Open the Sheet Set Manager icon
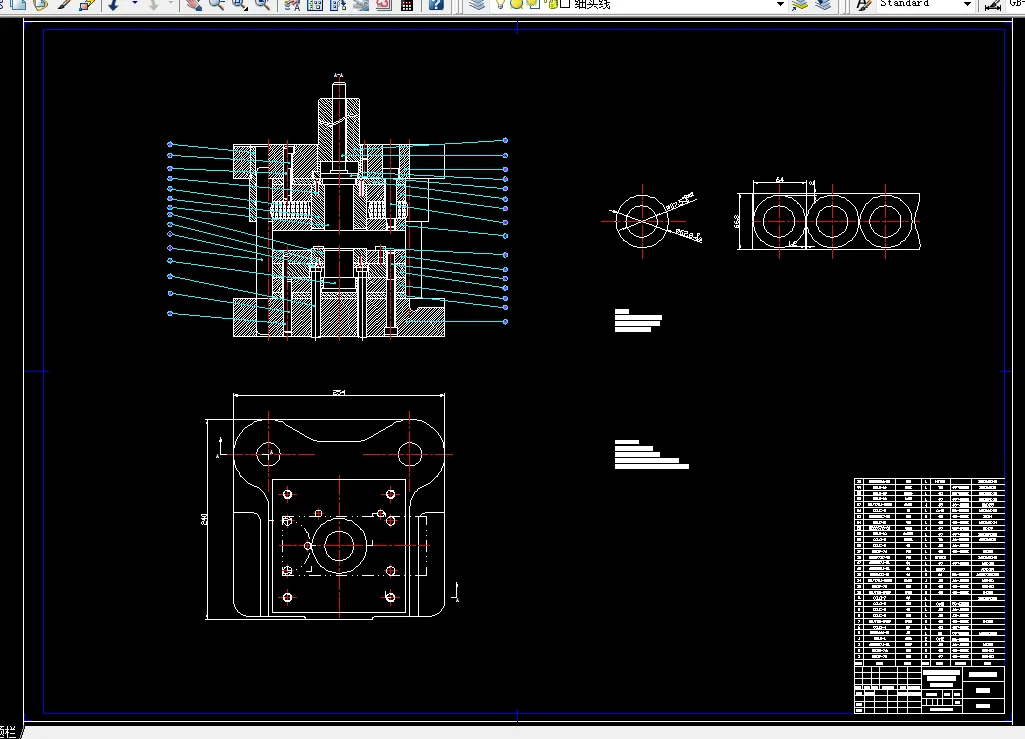Image resolution: width=1025 pixels, height=739 pixels. [361, 5]
